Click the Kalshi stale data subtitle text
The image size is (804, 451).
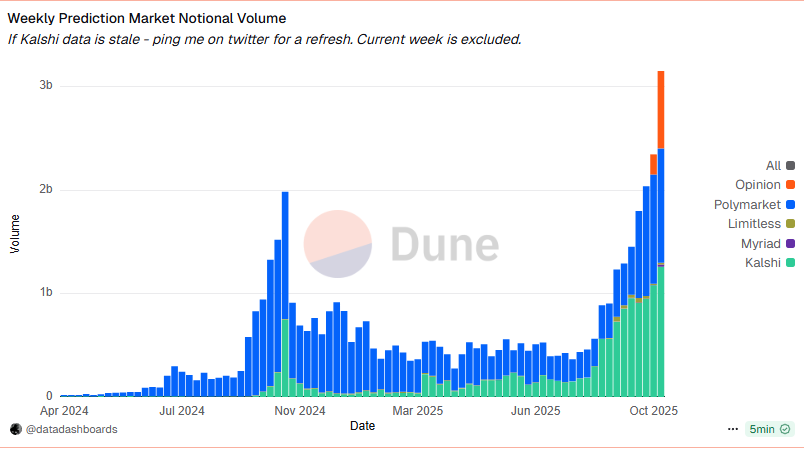(x=265, y=39)
